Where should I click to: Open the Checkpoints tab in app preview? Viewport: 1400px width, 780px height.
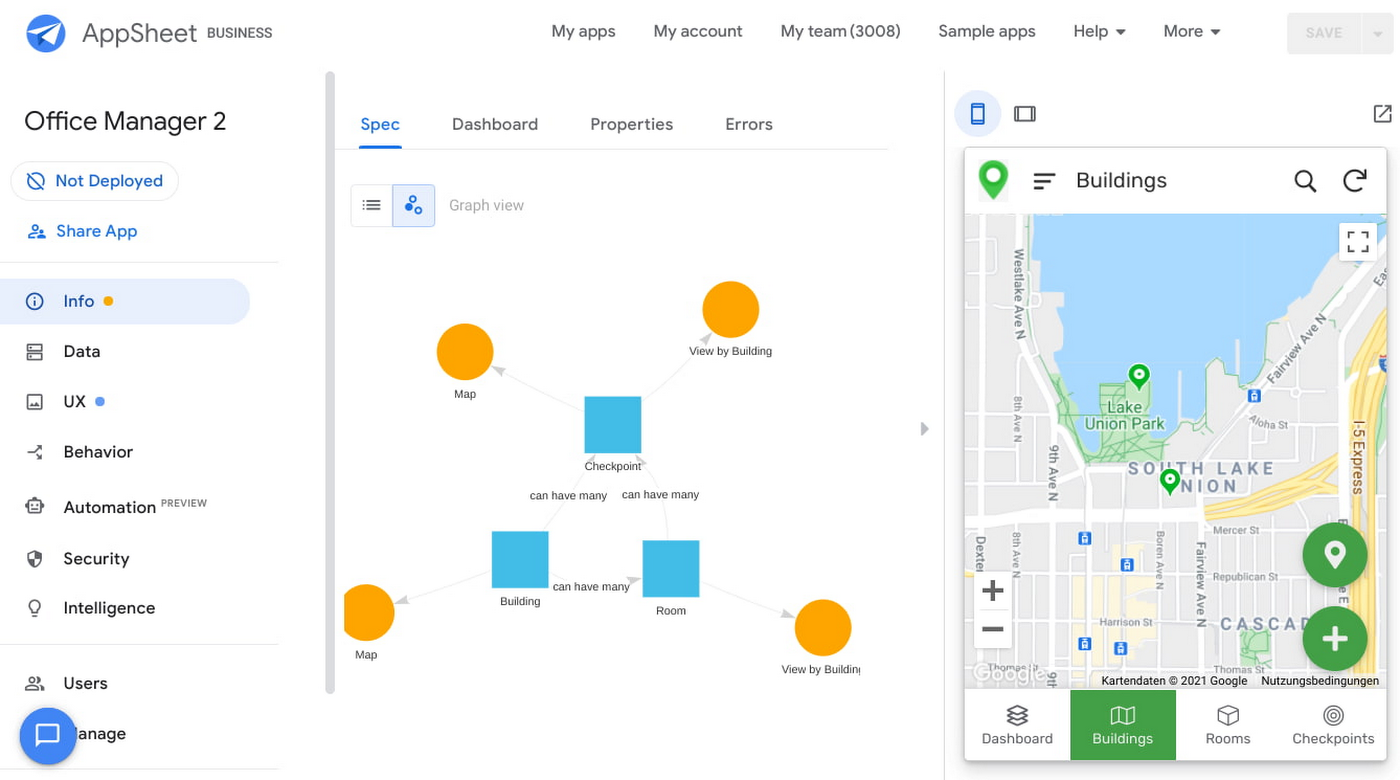tap(1333, 725)
